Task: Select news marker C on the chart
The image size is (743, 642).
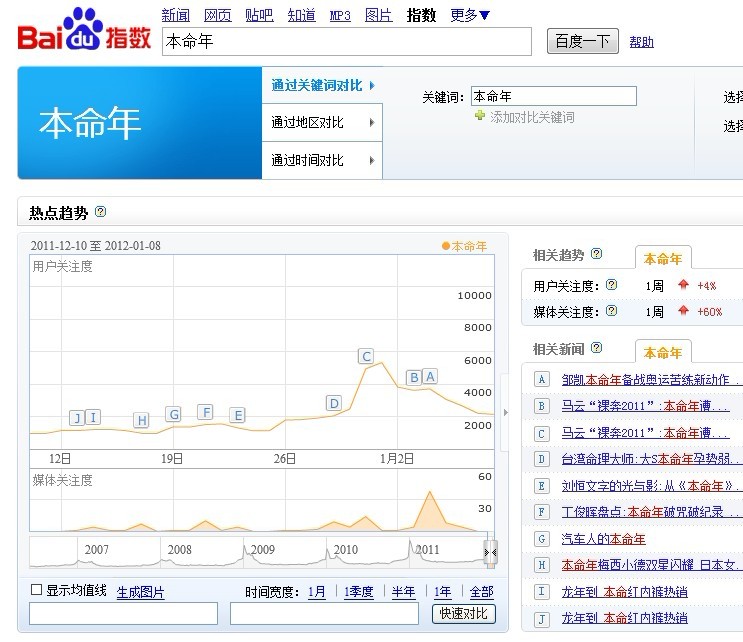Action: (366, 356)
